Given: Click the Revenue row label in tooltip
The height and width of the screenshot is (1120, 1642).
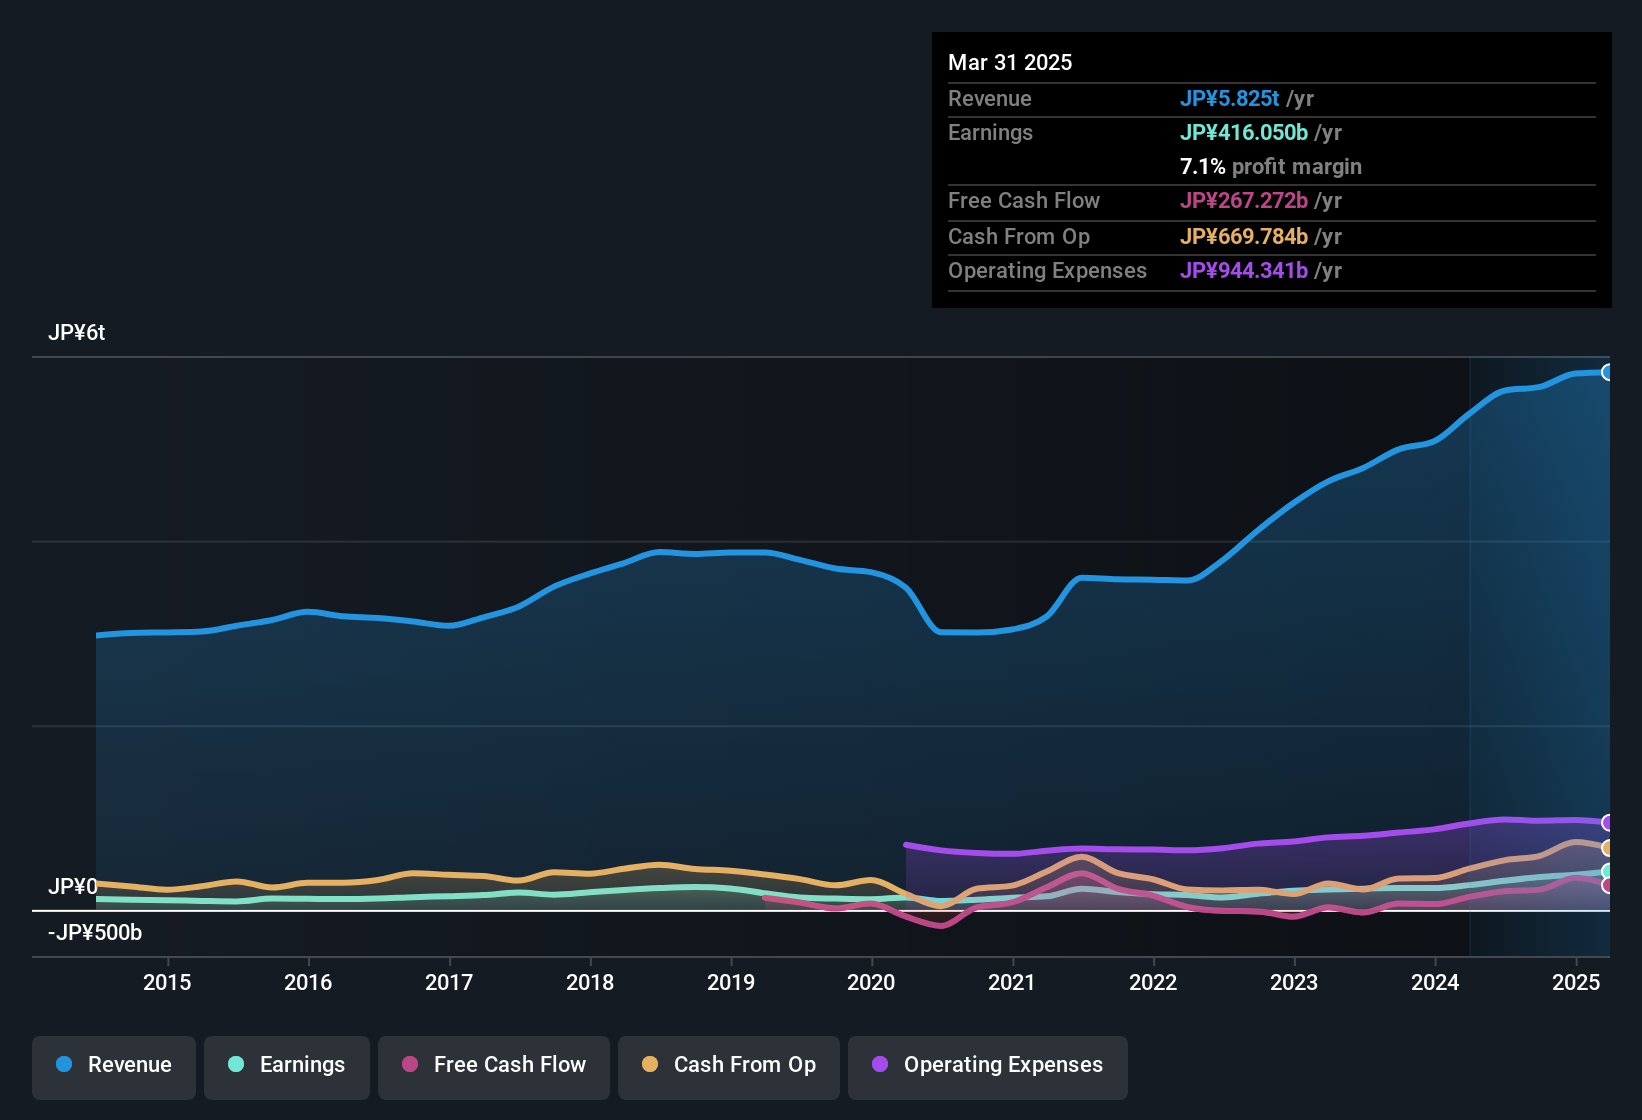Looking at the screenshot, I should coord(990,98).
